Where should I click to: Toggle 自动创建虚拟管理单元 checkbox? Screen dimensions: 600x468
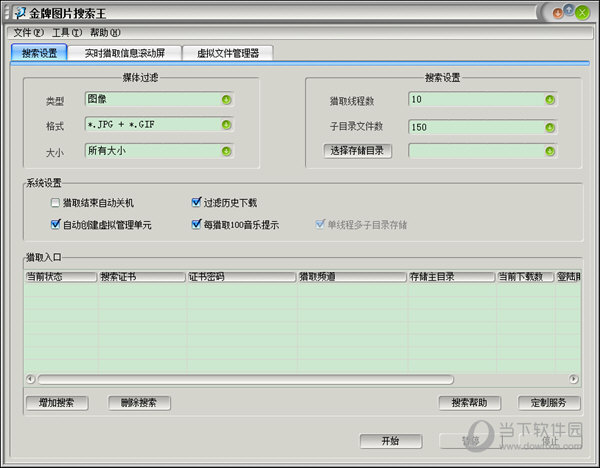coord(56,225)
